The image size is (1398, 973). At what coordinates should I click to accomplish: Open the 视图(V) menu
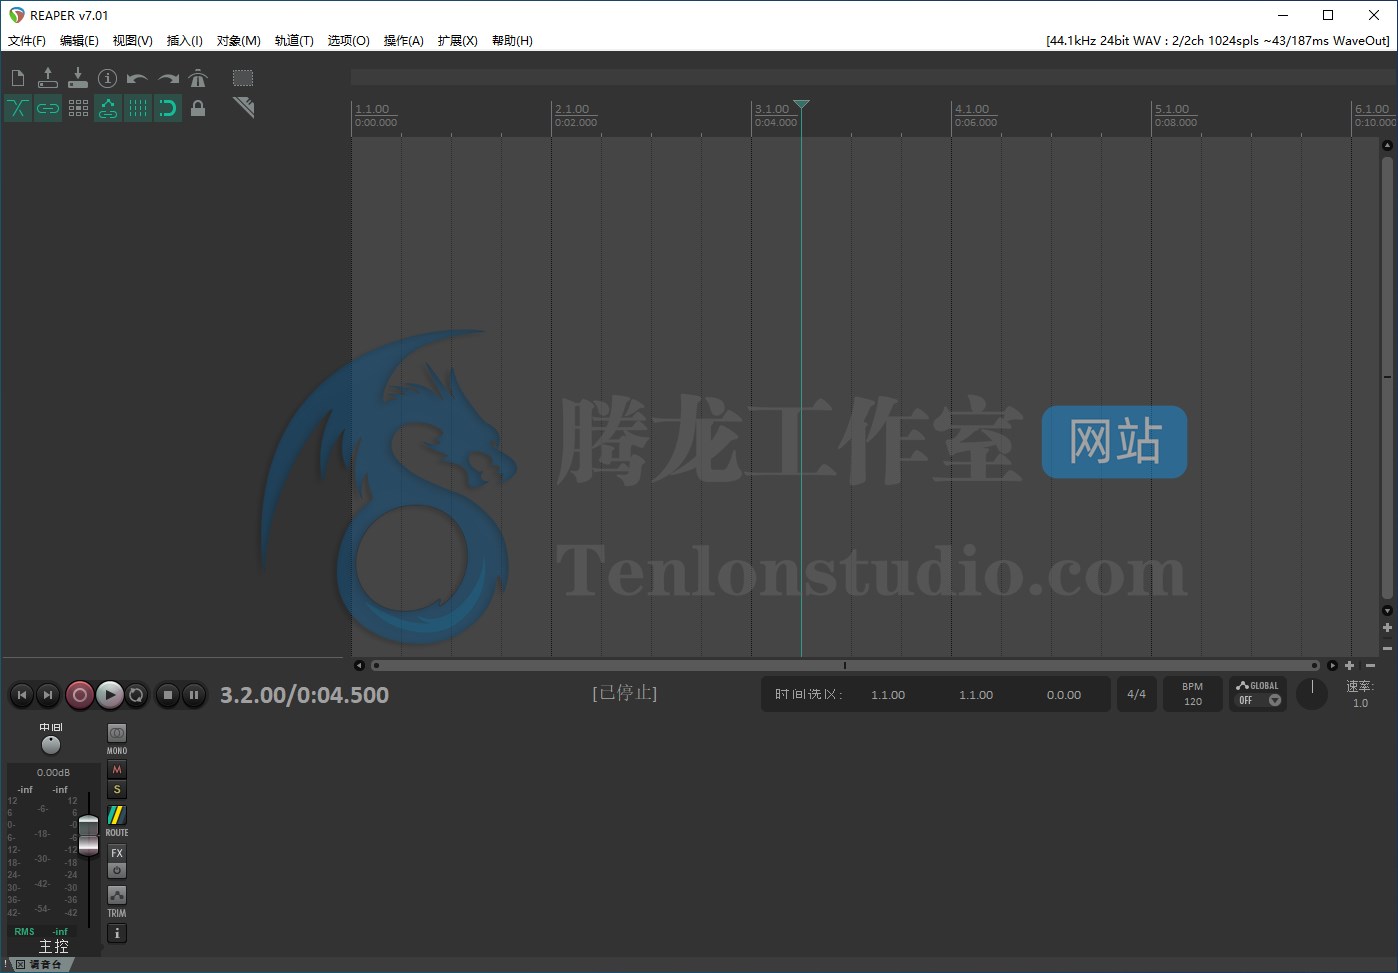tap(132, 41)
